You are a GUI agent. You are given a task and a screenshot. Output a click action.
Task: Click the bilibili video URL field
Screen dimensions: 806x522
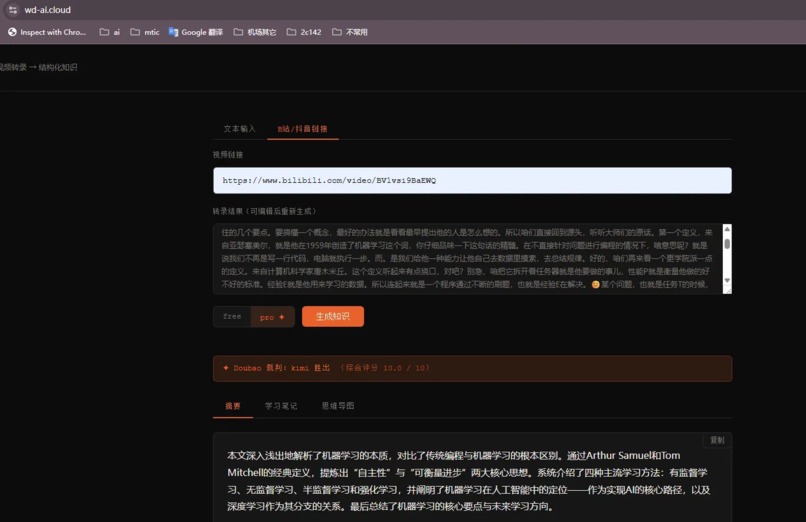tap(472, 180)
